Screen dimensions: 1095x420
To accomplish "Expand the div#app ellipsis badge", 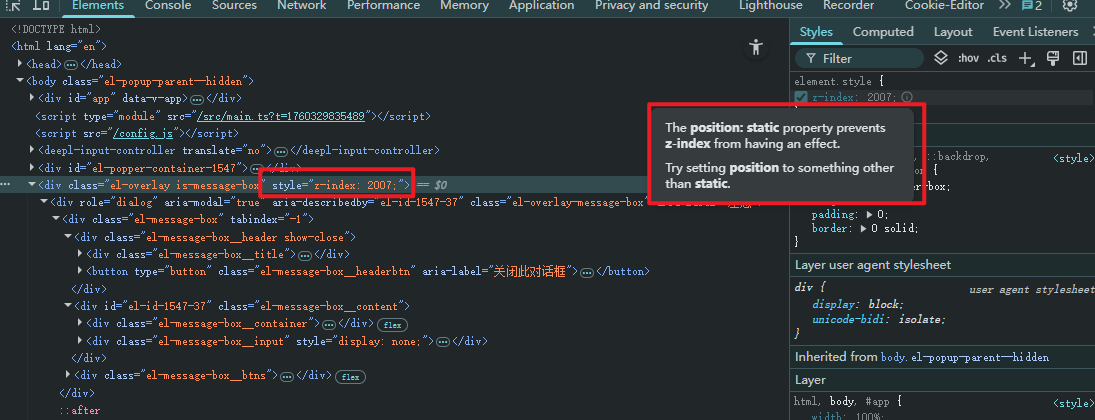I will click(x=197, y=99).
